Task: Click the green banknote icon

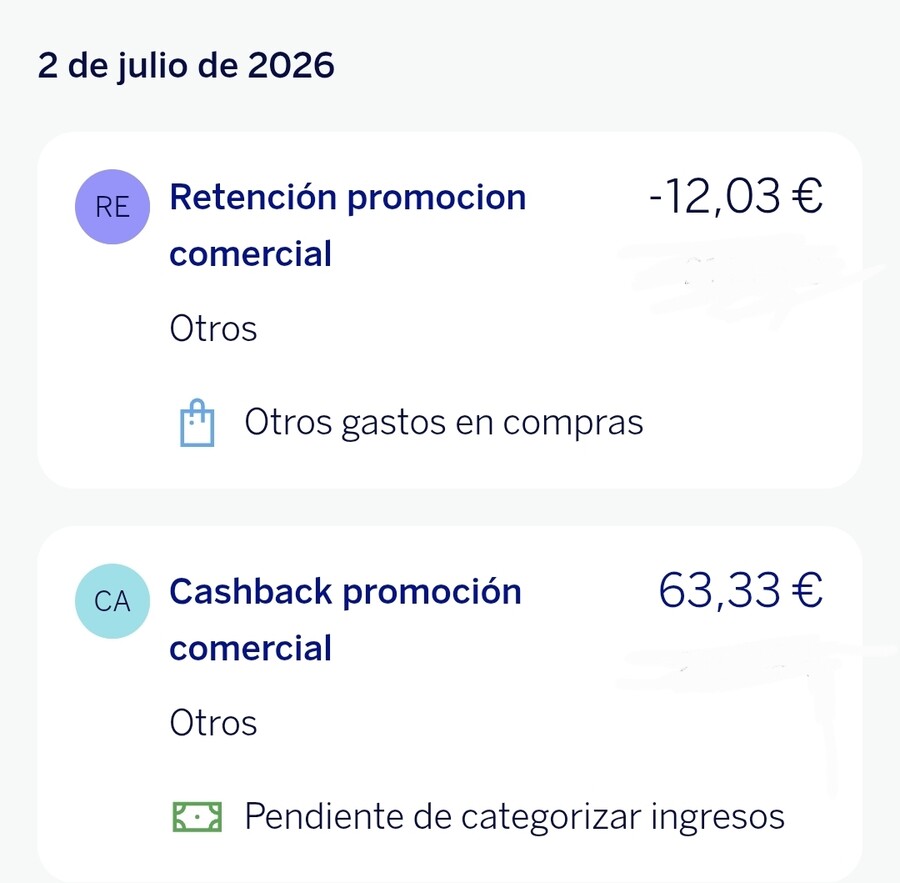Action: point(197,817)
